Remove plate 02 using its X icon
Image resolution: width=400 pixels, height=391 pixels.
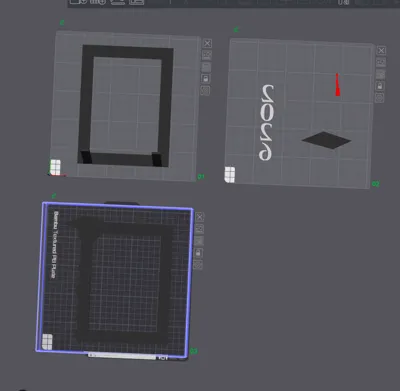pyautogui.click(x=381, y=50)
